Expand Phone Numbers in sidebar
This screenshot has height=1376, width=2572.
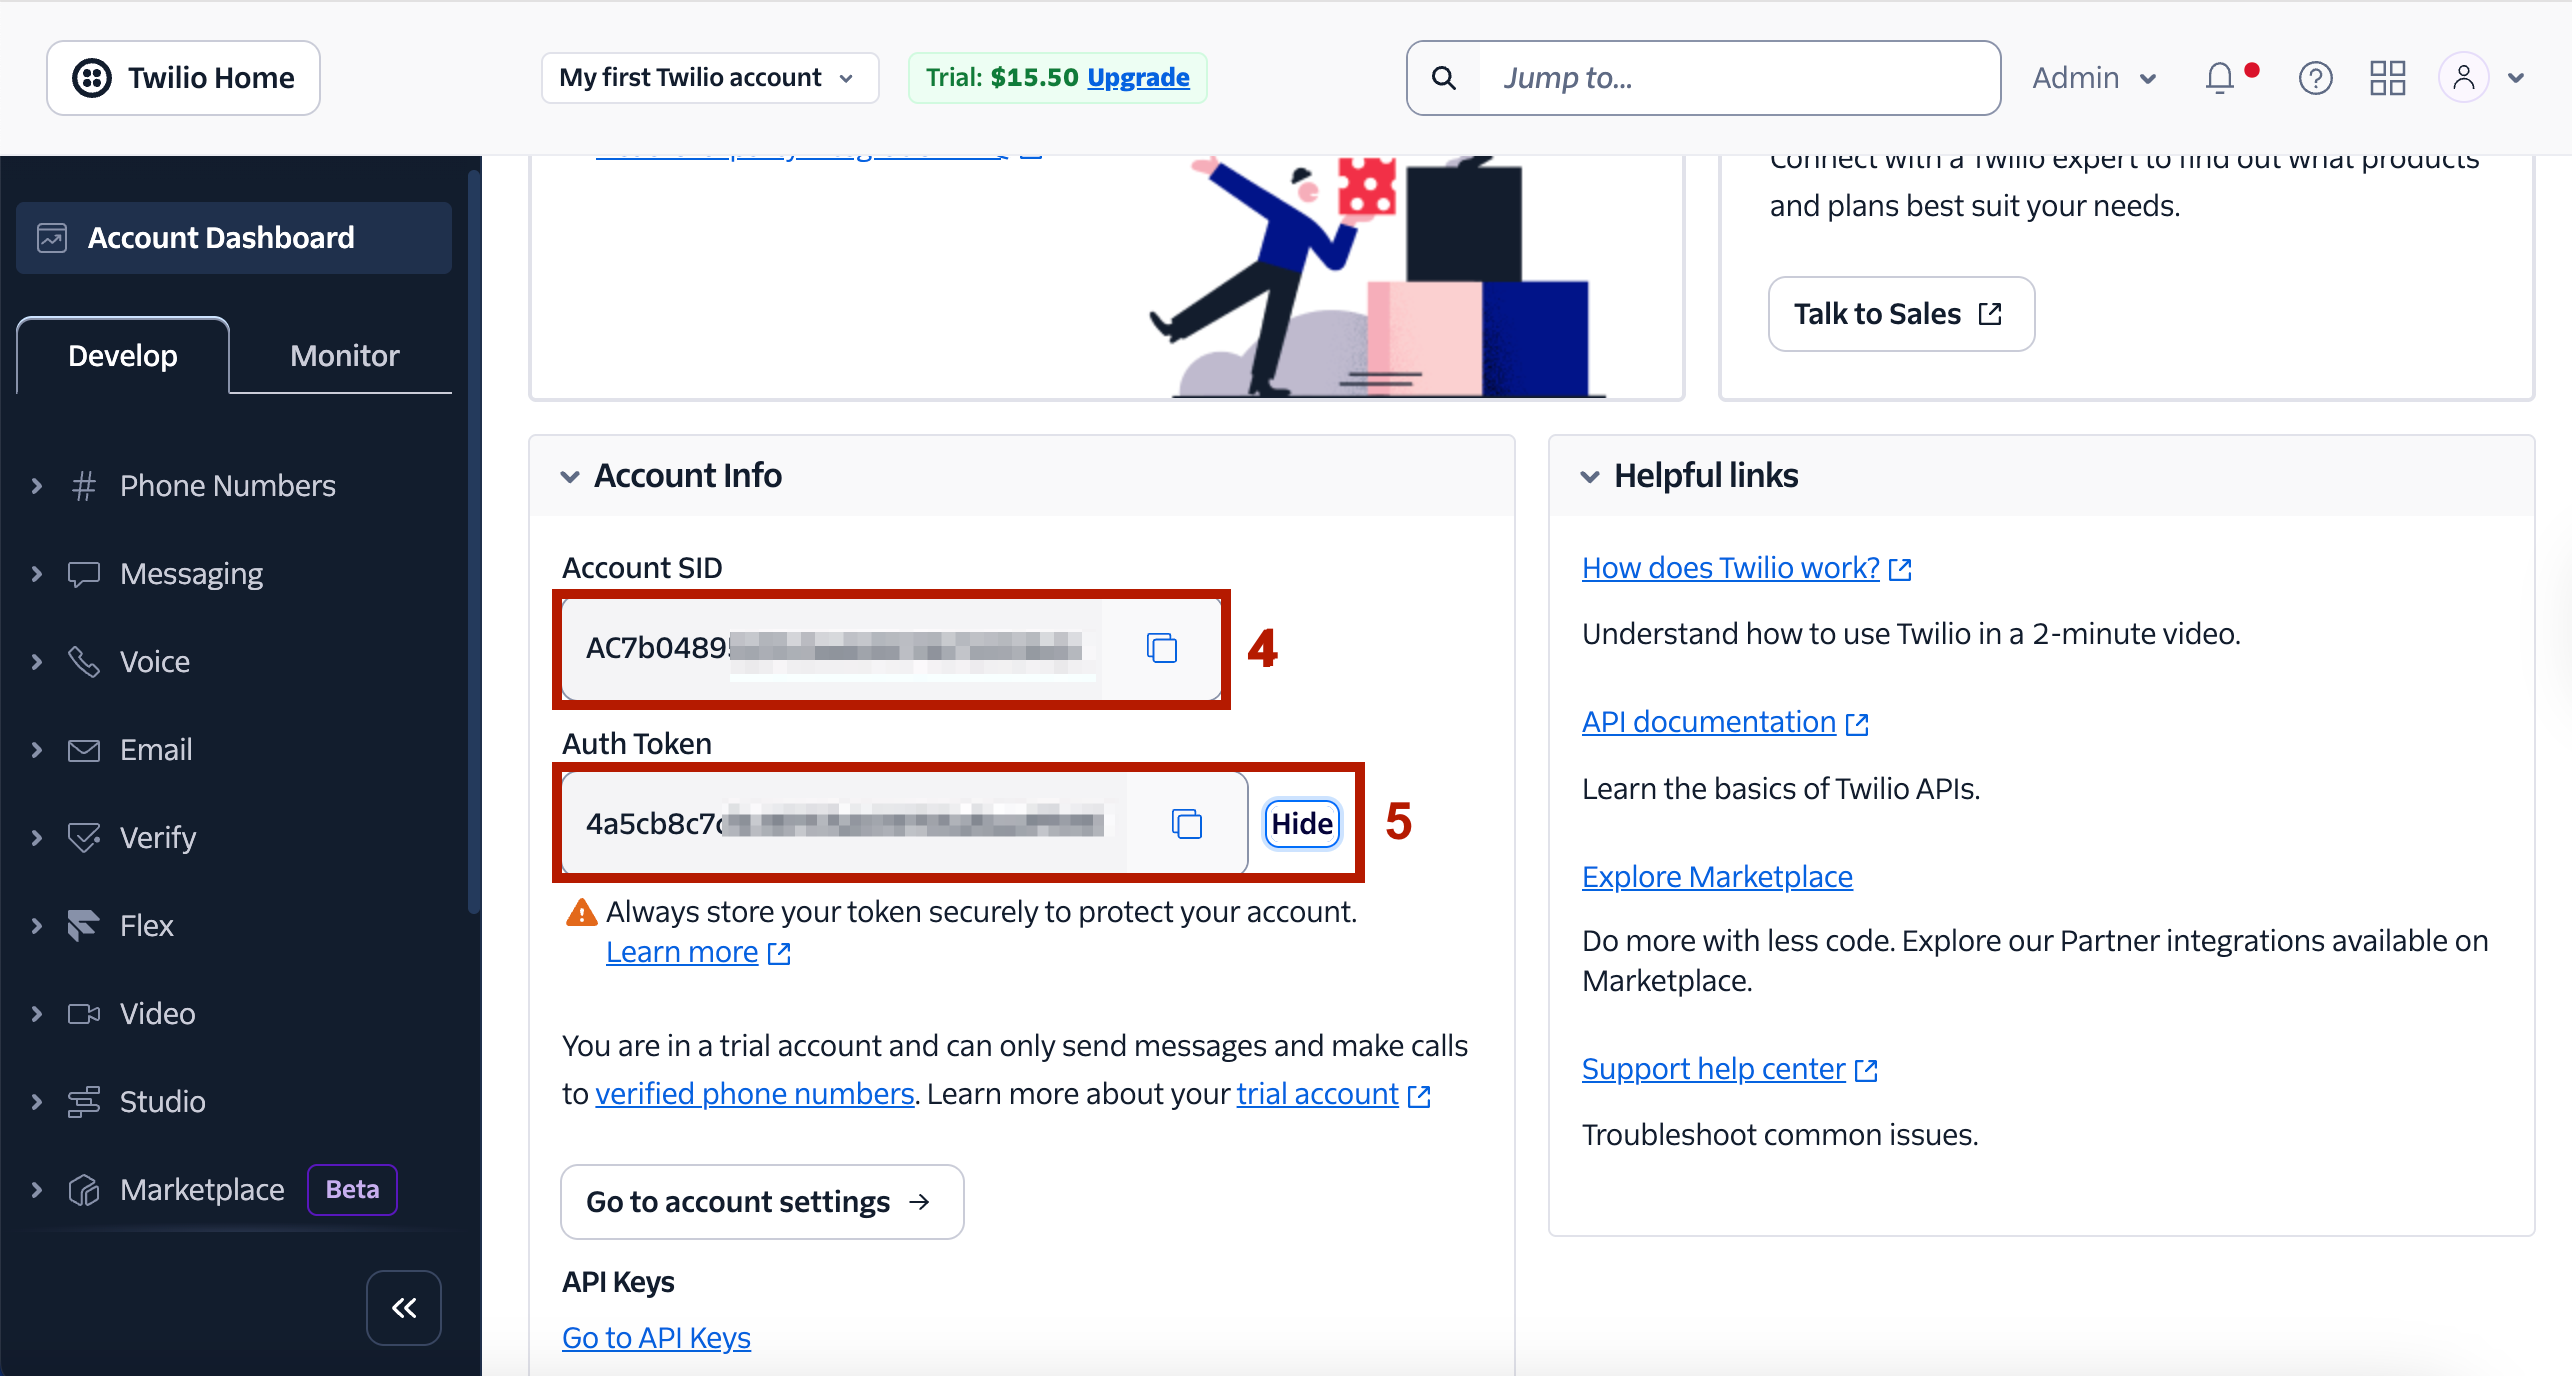click(x=37, y=486)
